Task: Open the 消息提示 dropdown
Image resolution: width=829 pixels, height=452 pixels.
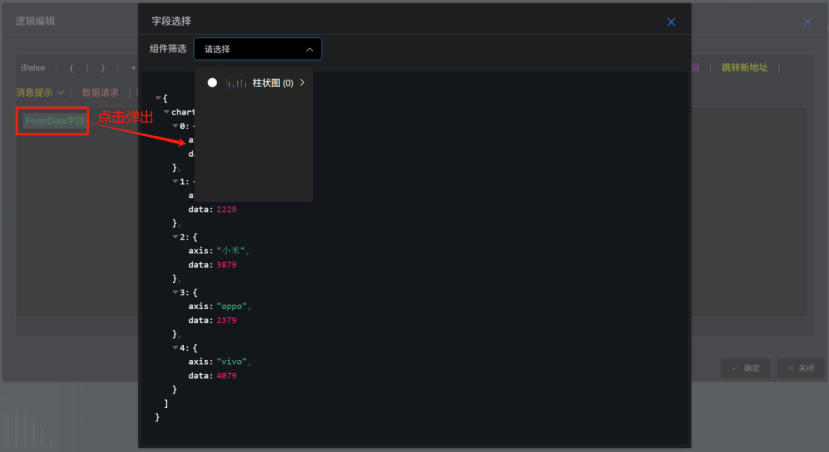Action: tap(39, 93)
